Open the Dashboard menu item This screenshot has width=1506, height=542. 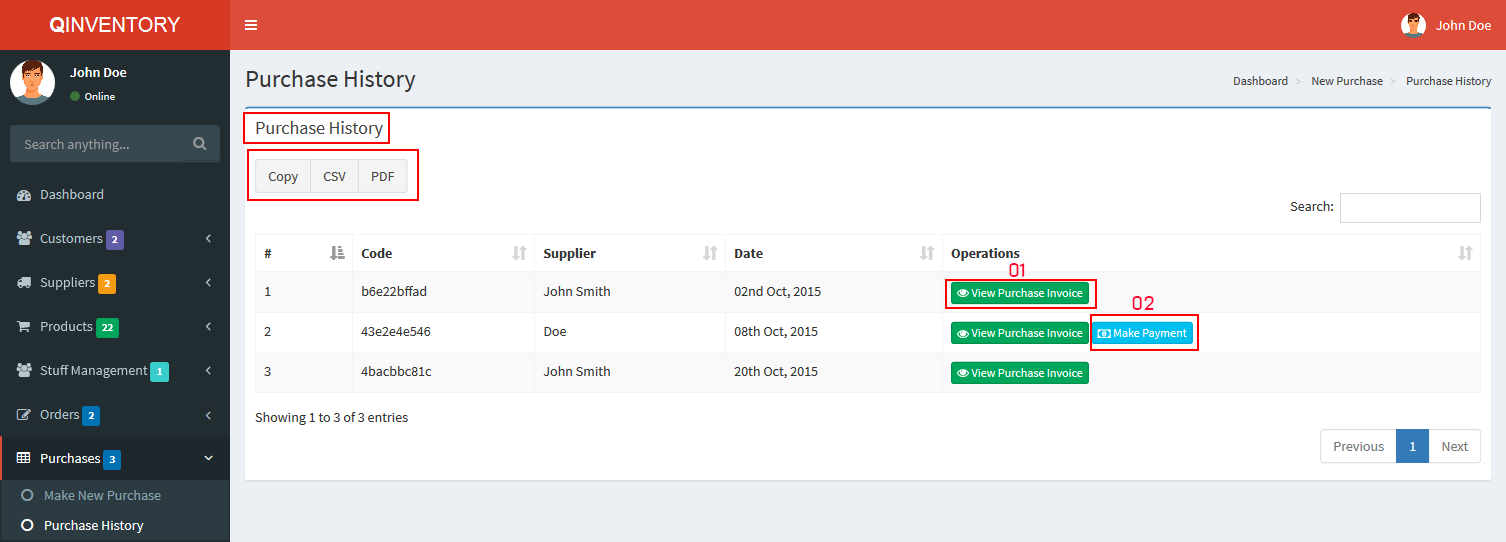point(115,195)
